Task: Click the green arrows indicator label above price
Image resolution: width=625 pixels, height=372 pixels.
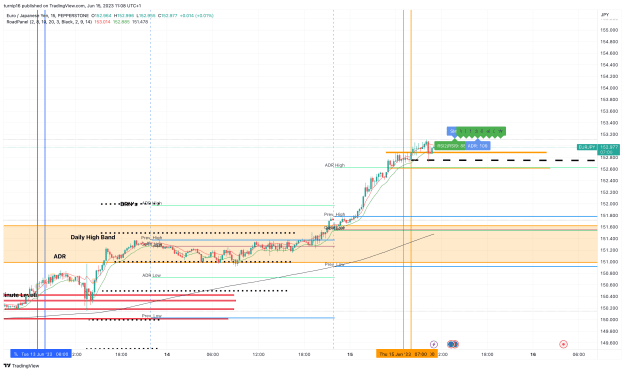Action: 481,131
